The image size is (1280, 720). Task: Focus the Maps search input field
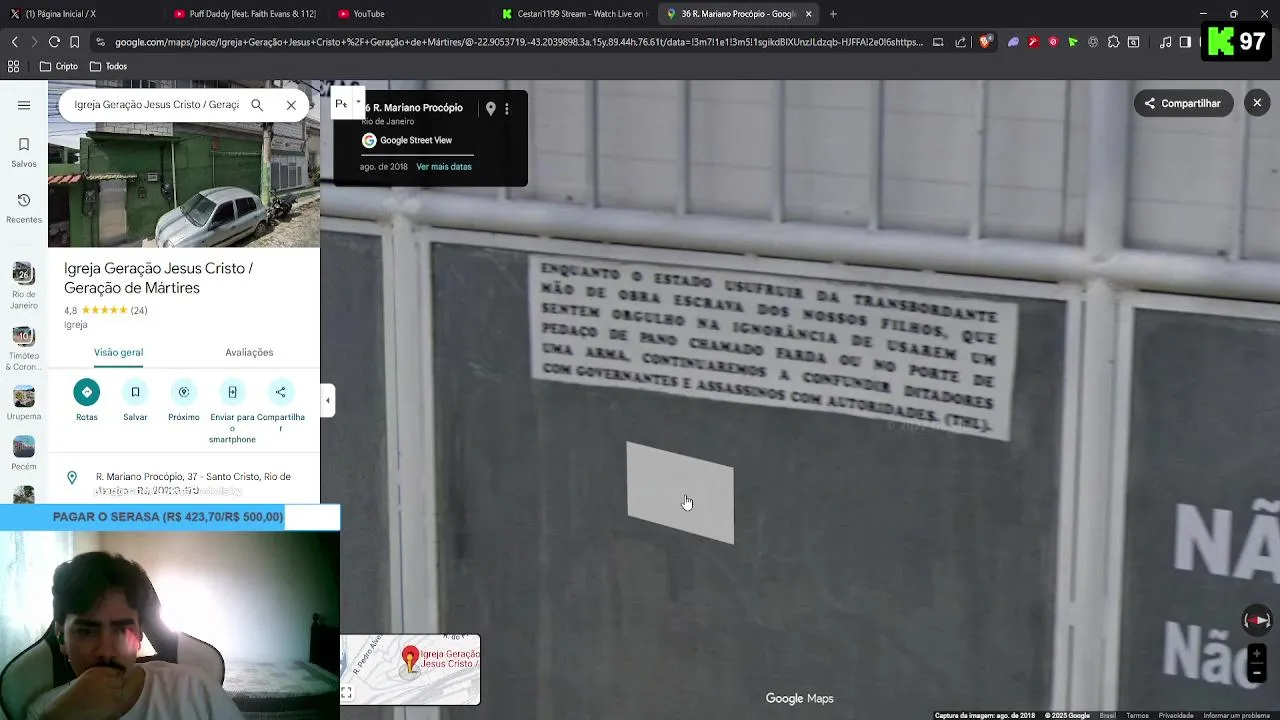pyautogui.click(x=156, y=105)
